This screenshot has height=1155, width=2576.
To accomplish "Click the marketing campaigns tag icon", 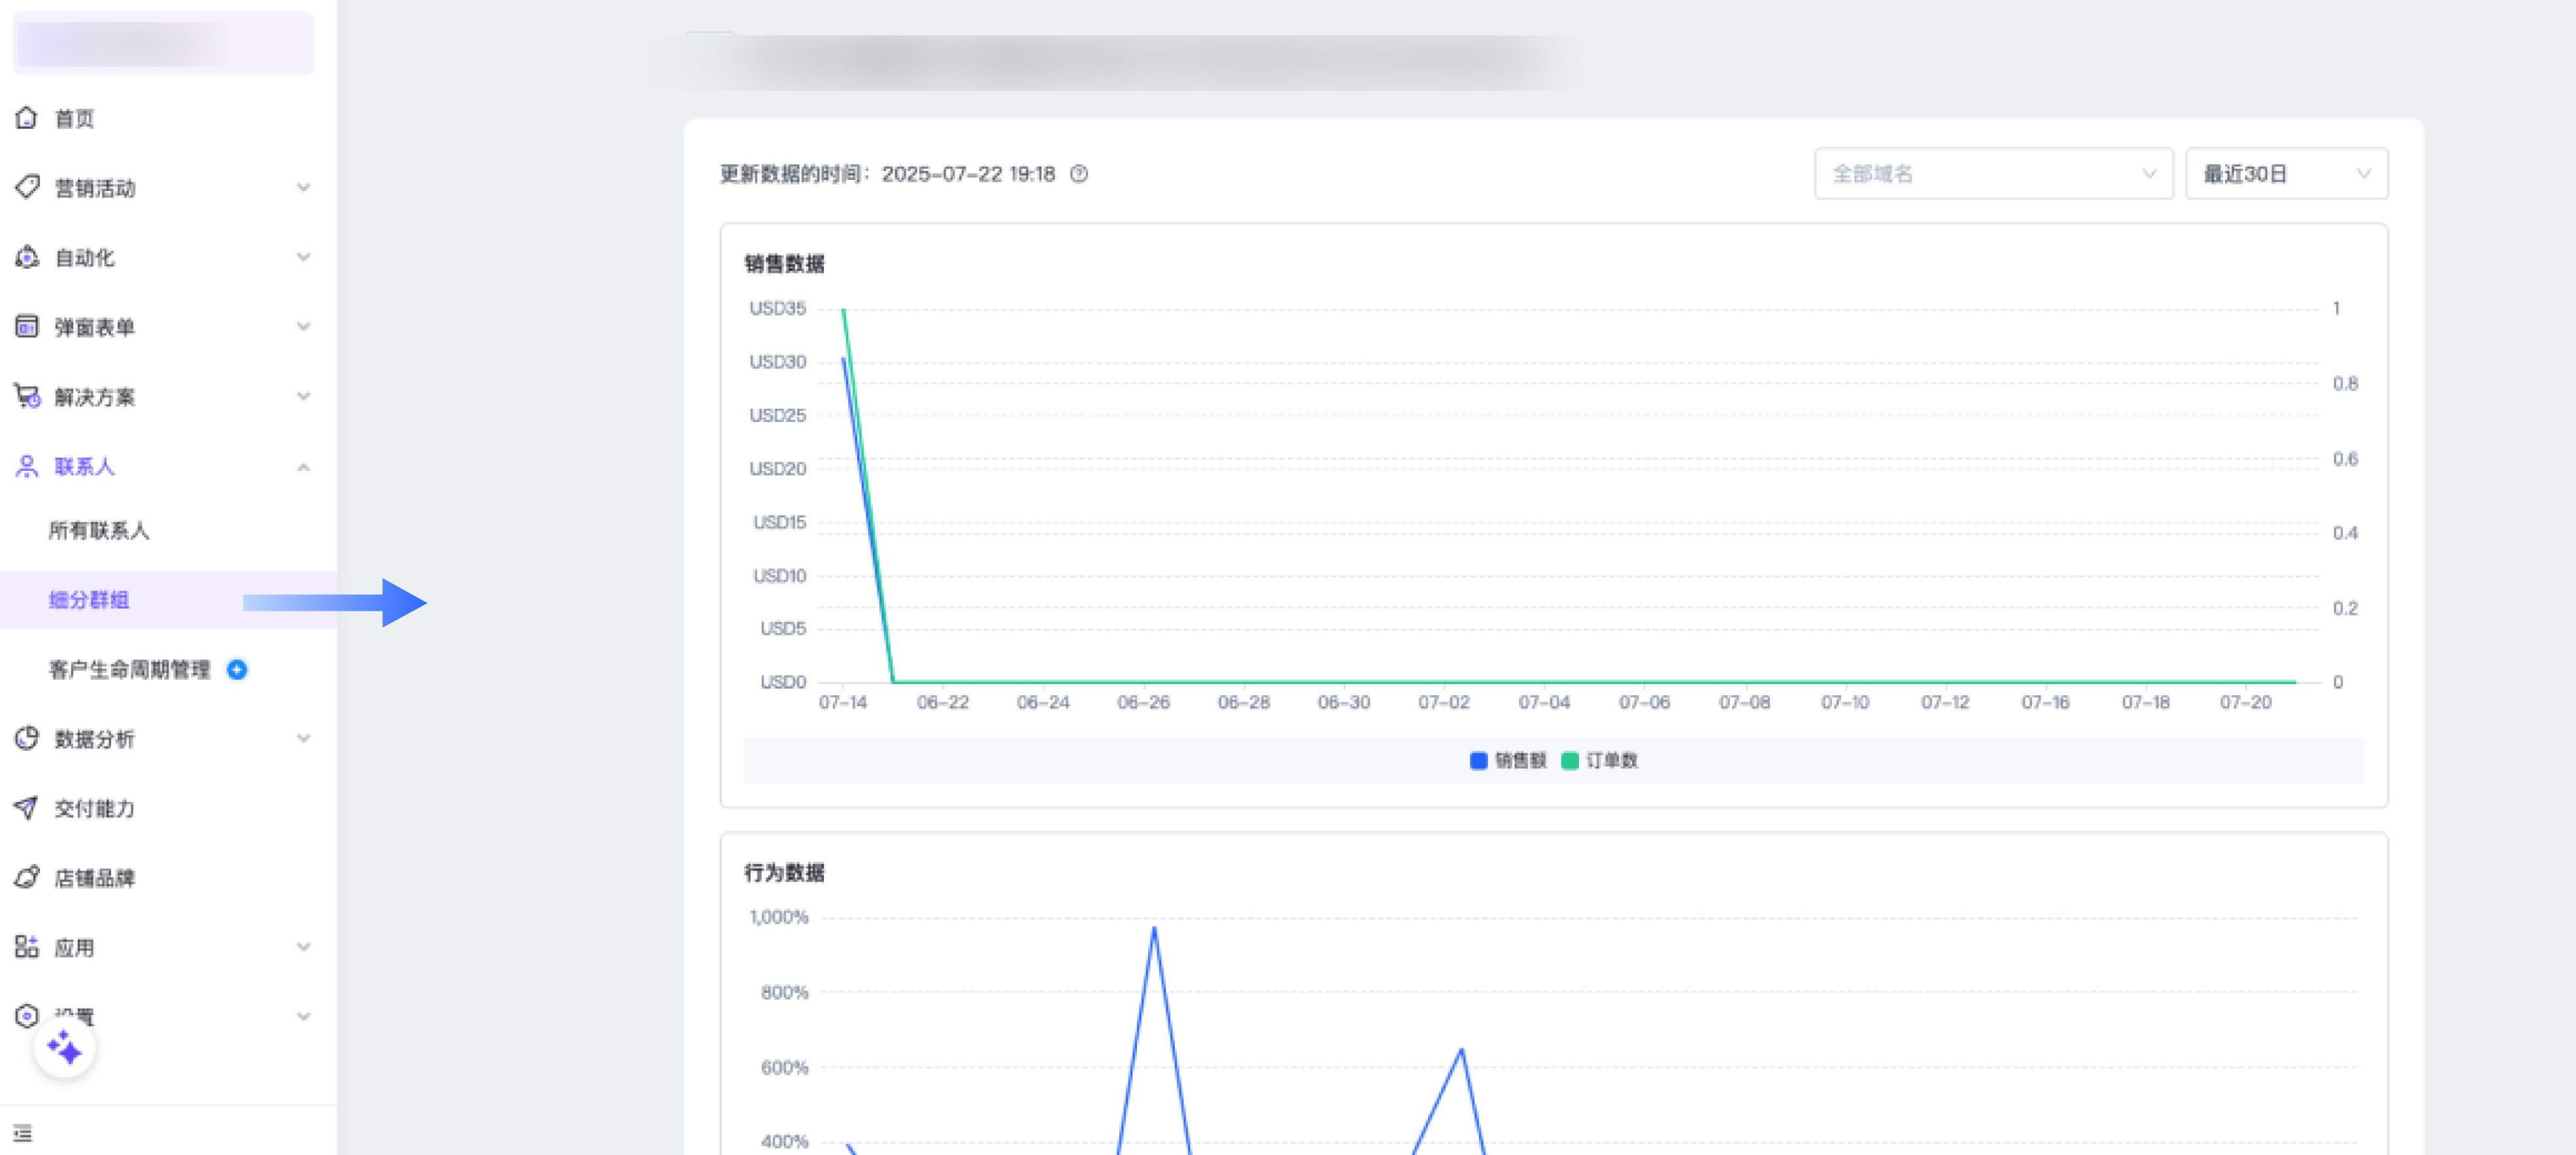I will (x=27, y=187).
